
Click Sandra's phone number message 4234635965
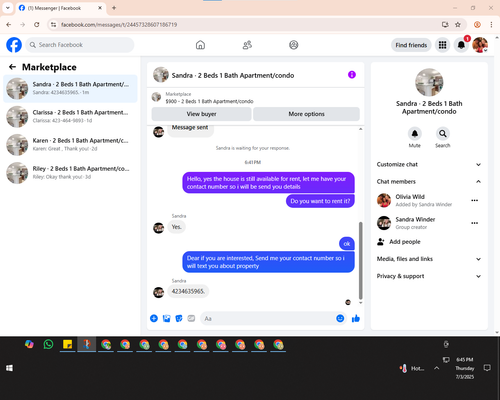click(x=188, y=291)
